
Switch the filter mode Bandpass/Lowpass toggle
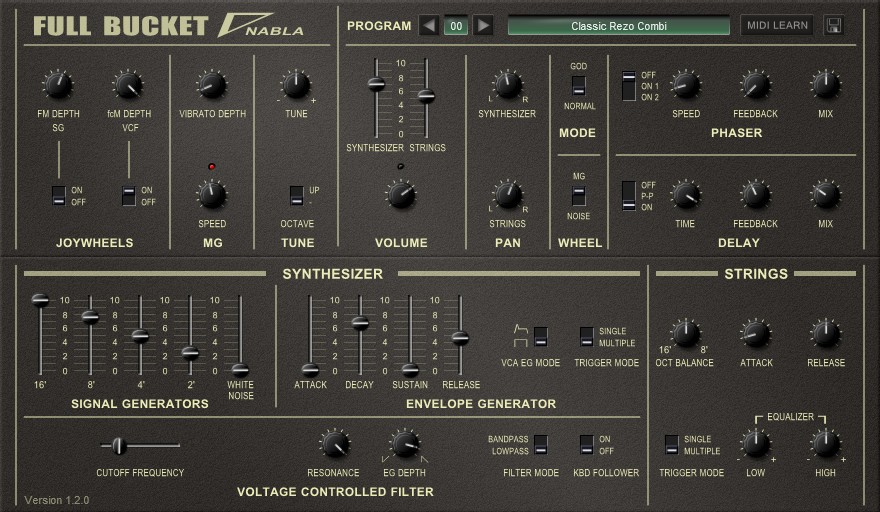pyautogui.click(x=540, y=444)
